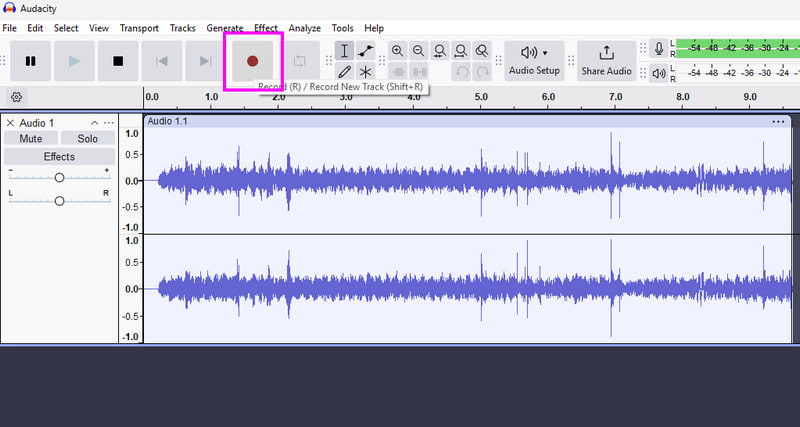Skip to Start of the track
Screen dimensions: 800x427
point(162,61)
